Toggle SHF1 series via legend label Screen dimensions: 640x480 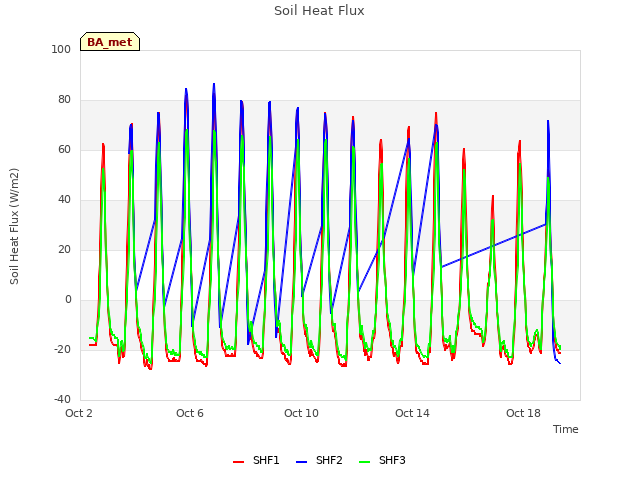pyautogui.click(x=266, y=460)
